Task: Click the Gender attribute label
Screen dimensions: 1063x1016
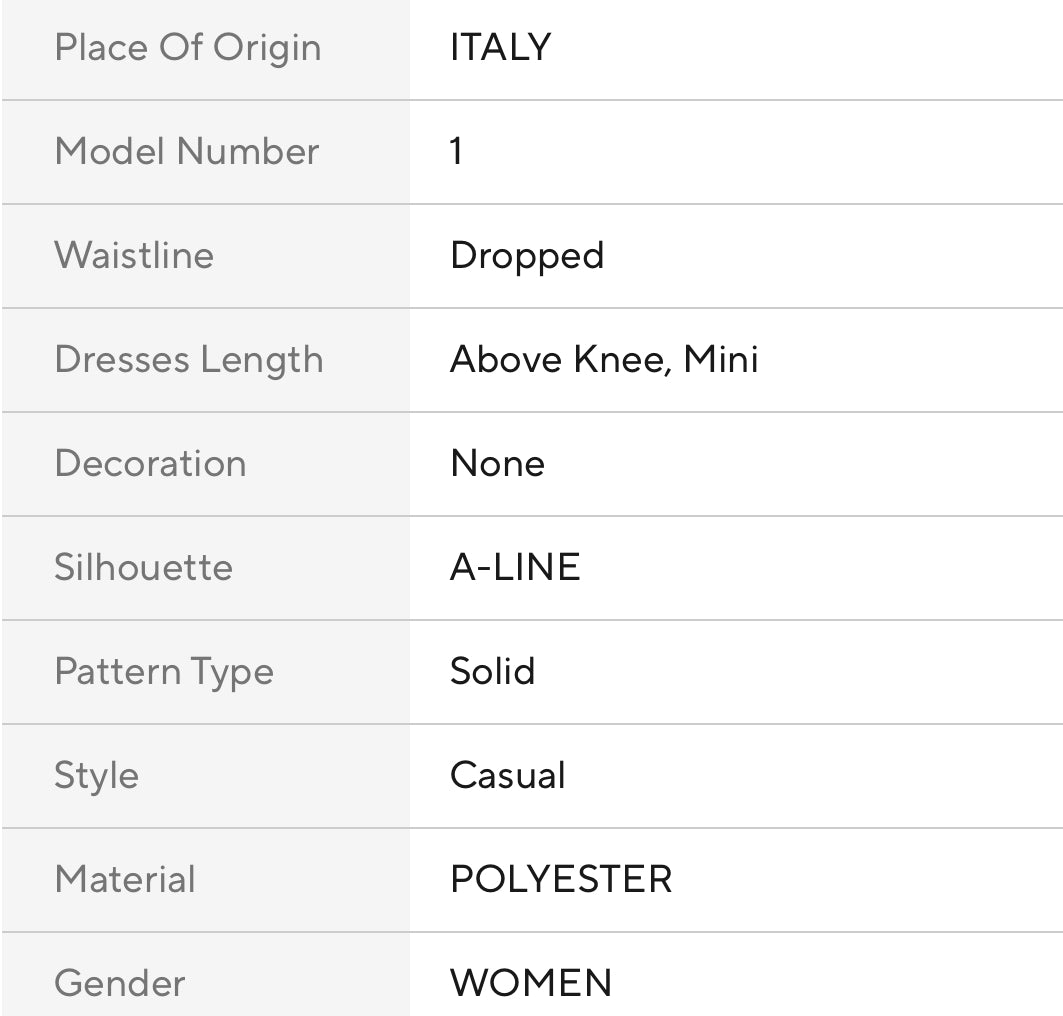Action: coord(120,983)
